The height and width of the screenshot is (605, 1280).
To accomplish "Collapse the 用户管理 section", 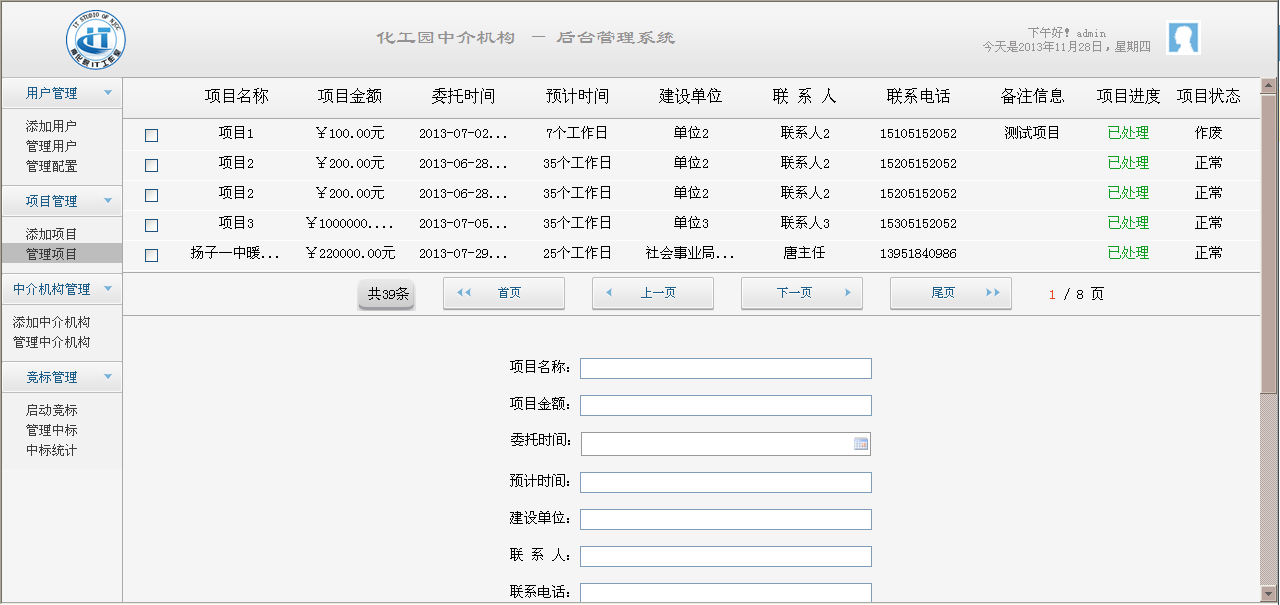I will (108, 93).
